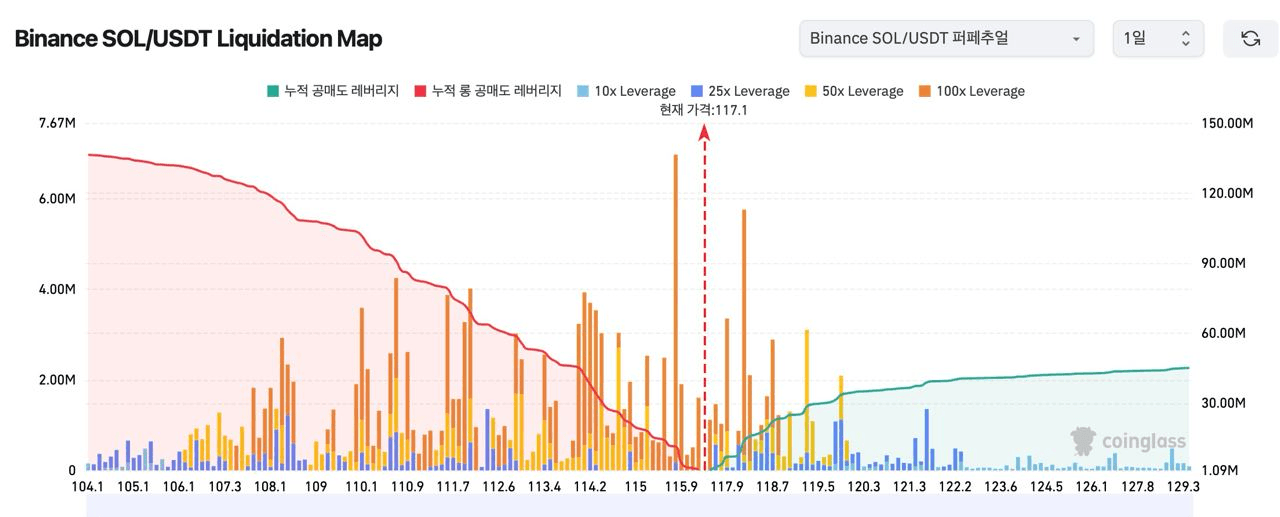1280x517 pixels.
Task: Click the refresh chart icon button
Action: [1250, 39]
